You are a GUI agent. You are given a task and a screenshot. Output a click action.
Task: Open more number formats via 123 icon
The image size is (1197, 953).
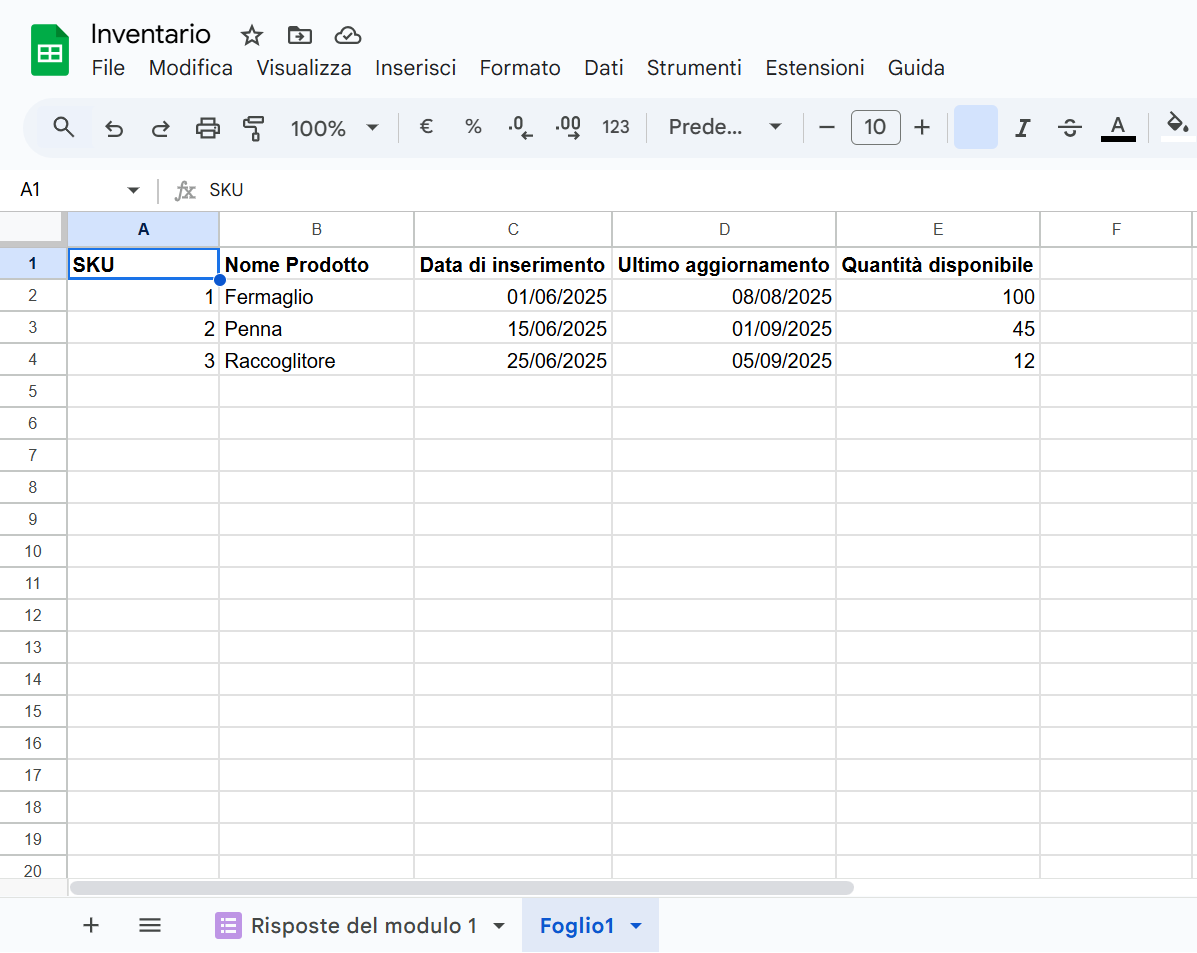pos(616,128)
